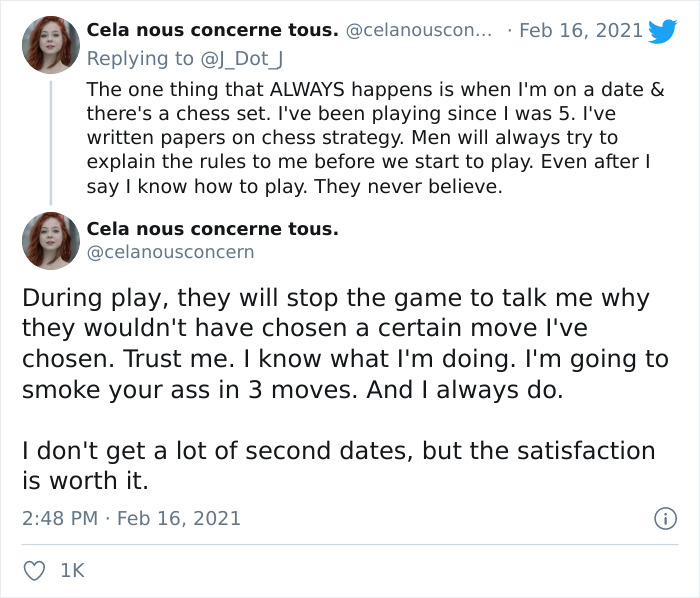Open the truncated @celanouscon... handle

419,30
